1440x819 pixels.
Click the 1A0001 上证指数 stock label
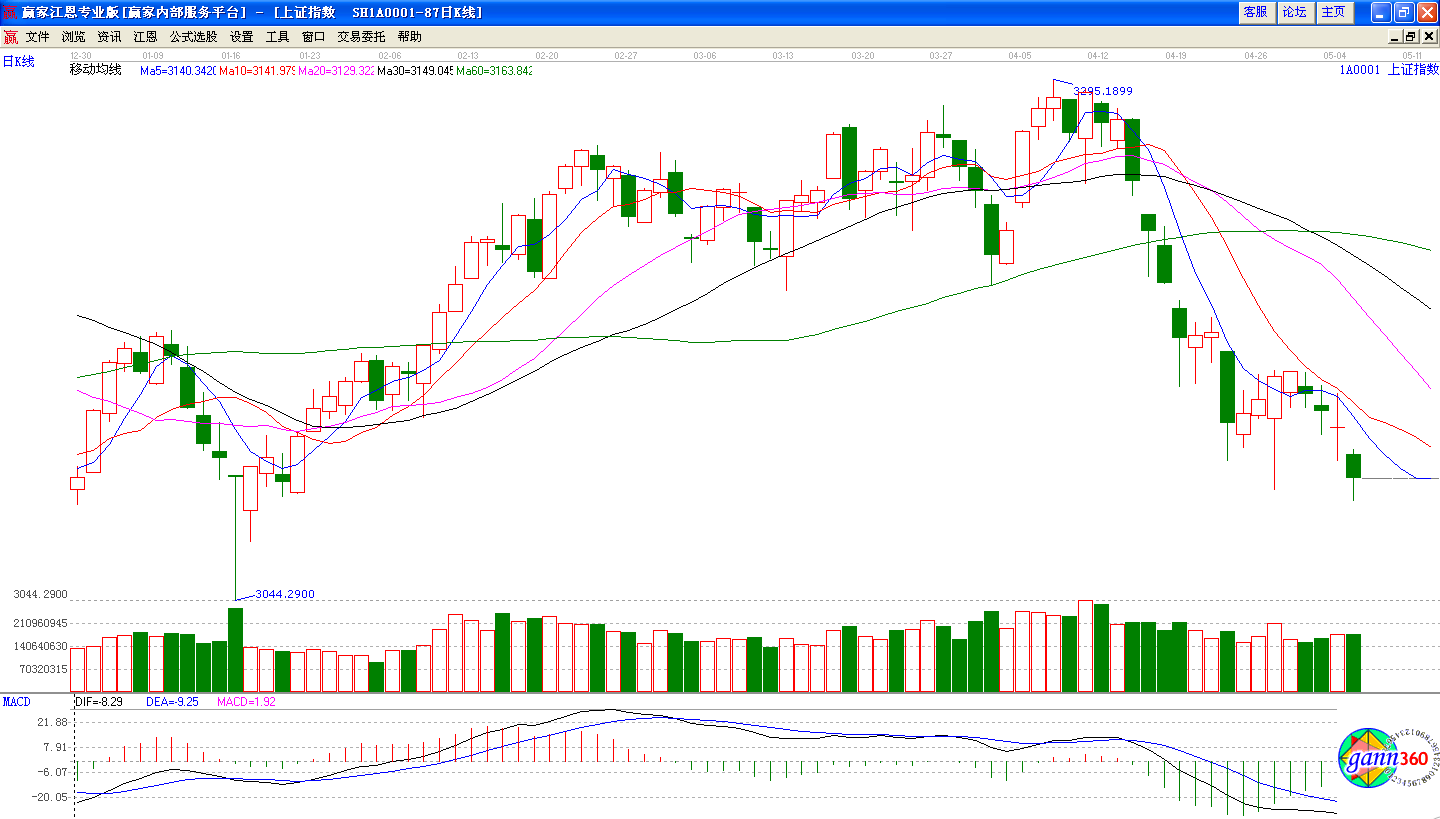click(x=1389, y=70)
